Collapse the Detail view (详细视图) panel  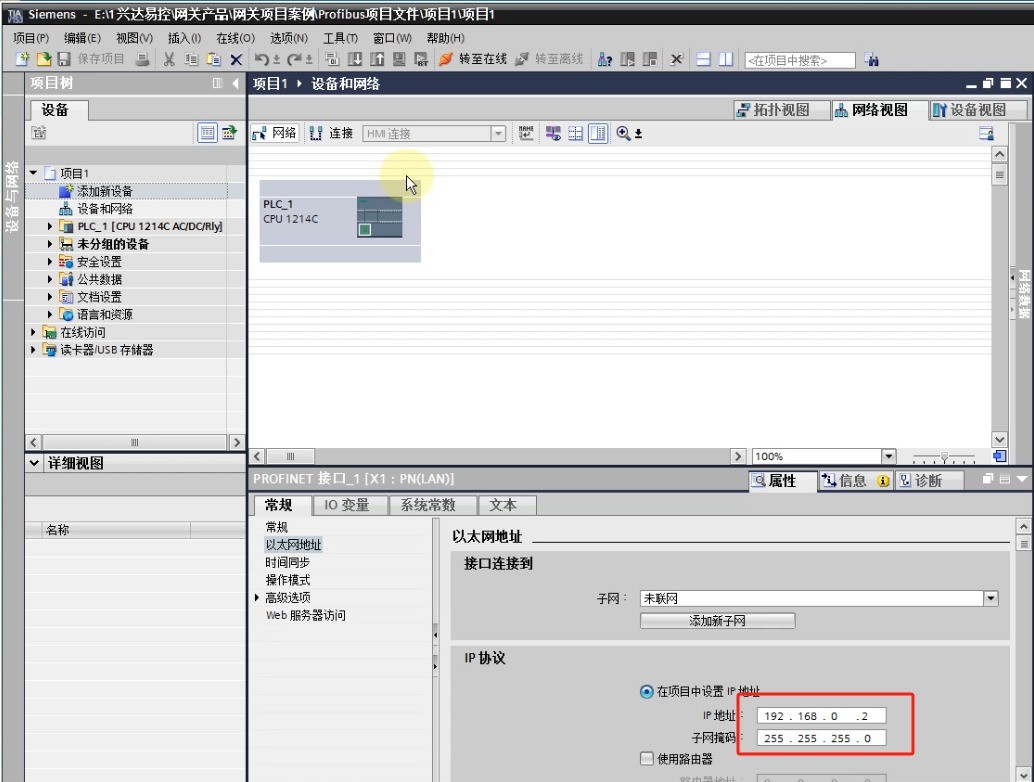36,463
